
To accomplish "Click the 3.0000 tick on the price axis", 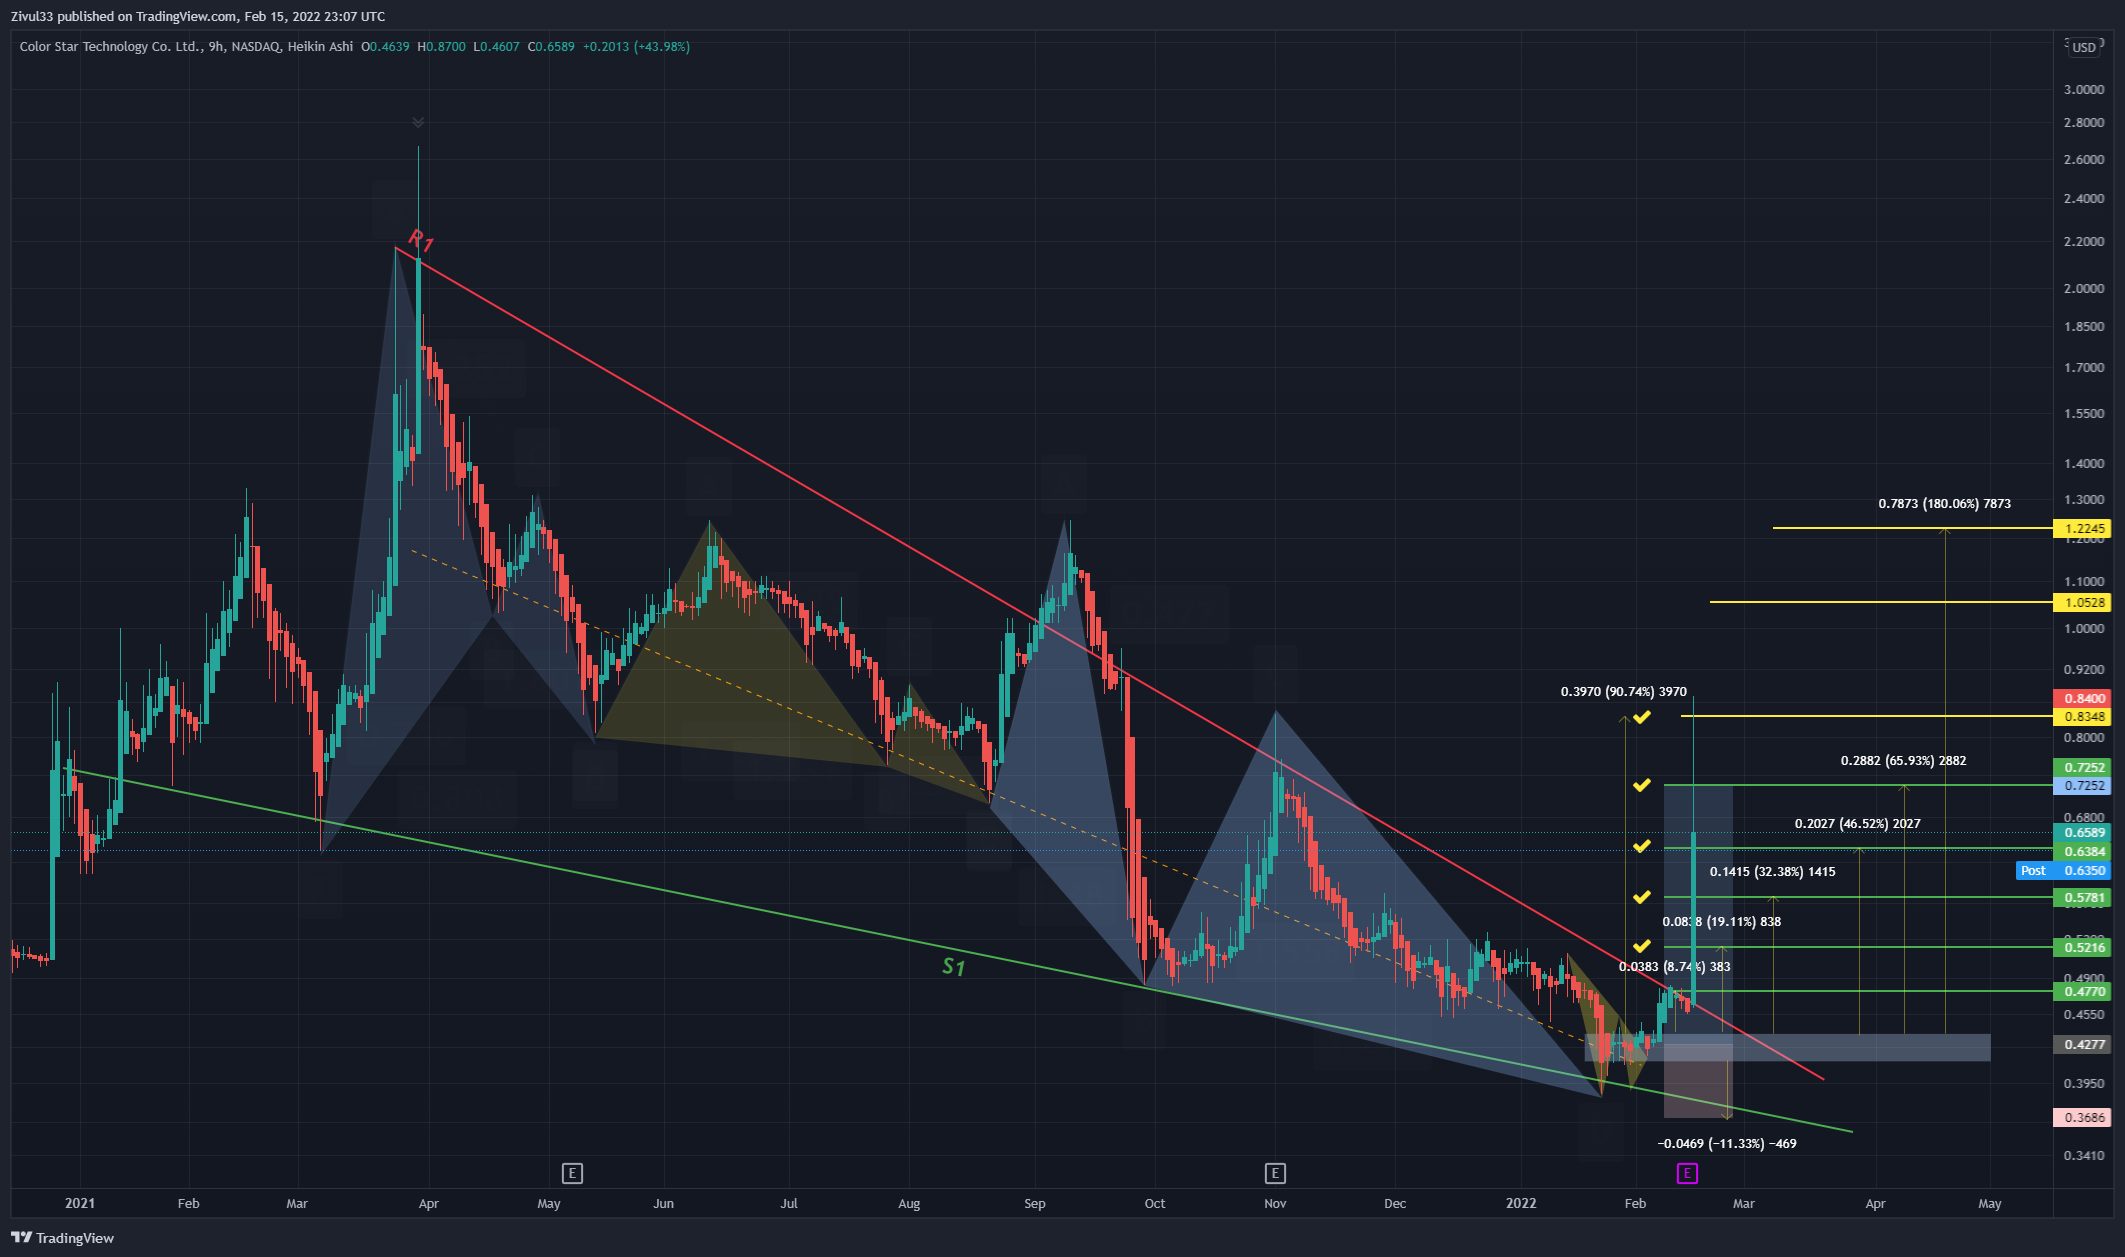I will [2084, 89].
